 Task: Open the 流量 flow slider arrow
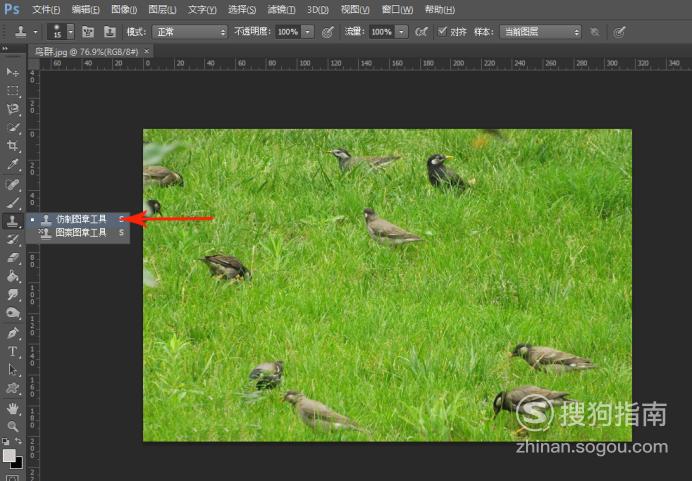pos(401,32)
